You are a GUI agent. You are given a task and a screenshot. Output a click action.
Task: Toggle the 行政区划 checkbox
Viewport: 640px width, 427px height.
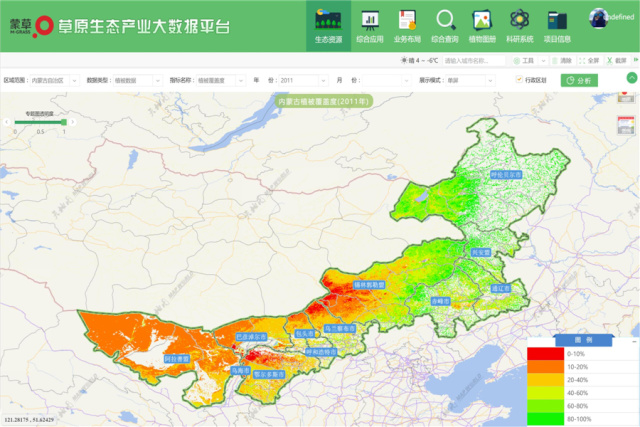(518, 79)
